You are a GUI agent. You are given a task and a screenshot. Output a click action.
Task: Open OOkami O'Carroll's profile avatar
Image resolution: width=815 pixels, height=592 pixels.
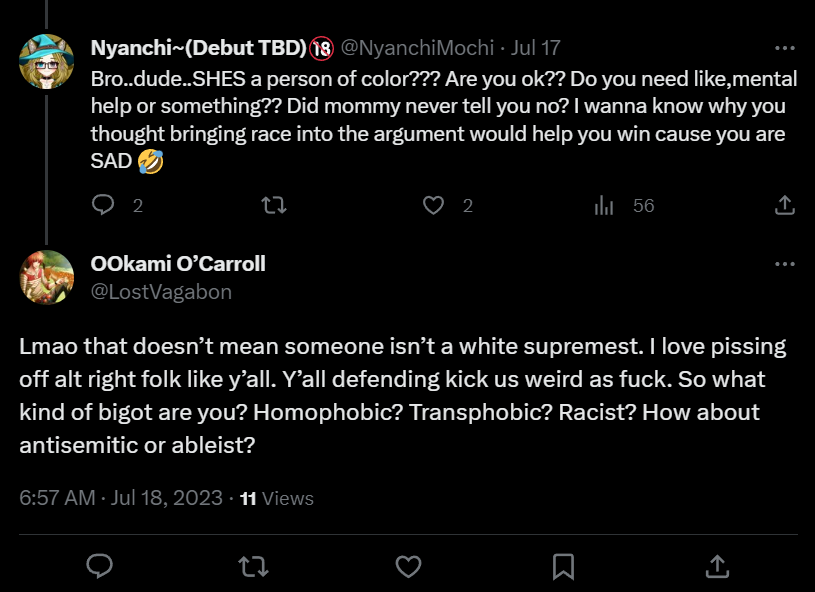click(x=46, y=277)
